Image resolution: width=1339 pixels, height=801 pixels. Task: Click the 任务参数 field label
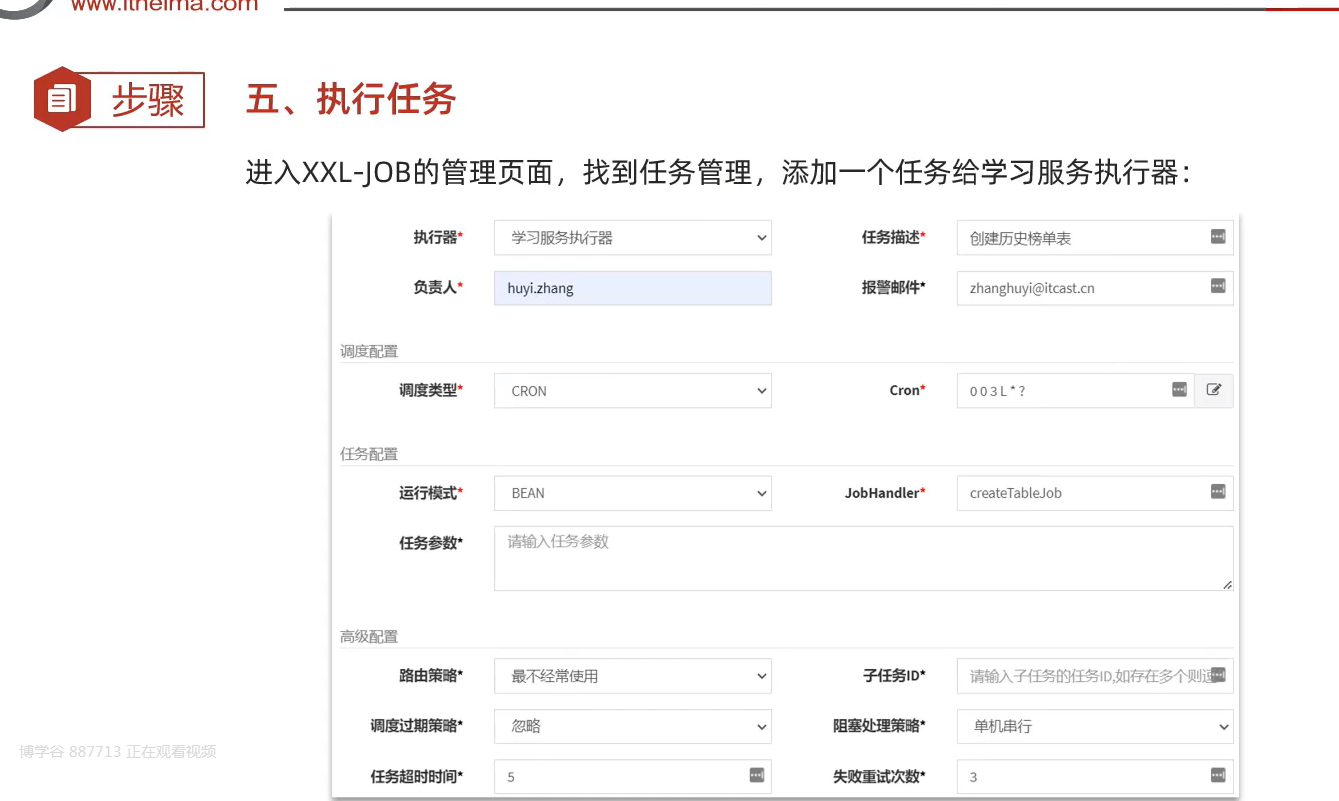(x=431, y=543)
